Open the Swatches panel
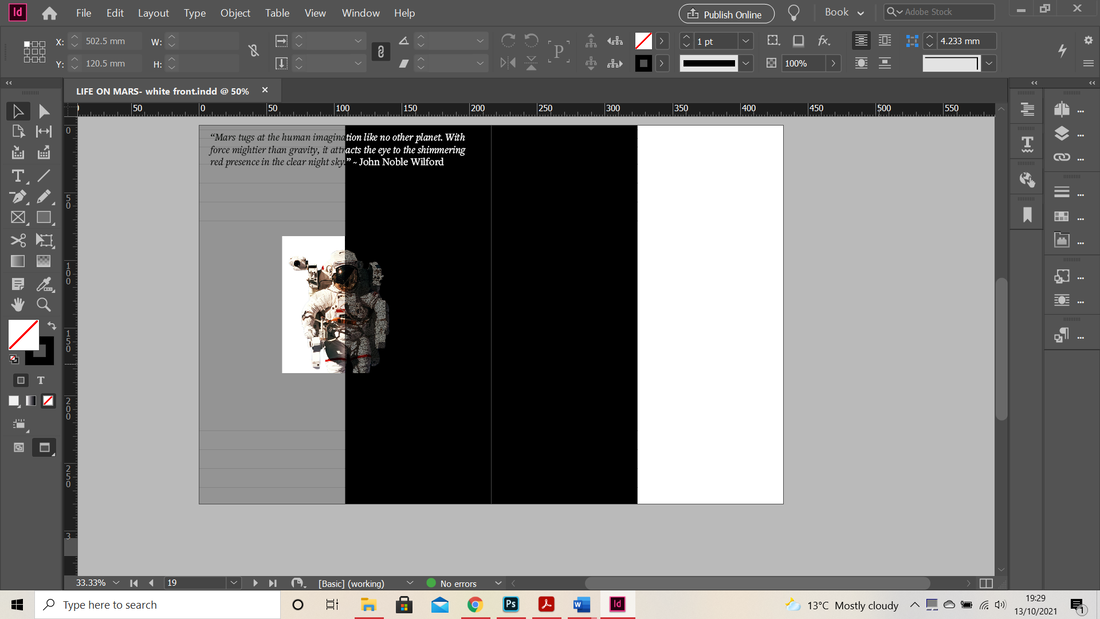 (1061, 216)
